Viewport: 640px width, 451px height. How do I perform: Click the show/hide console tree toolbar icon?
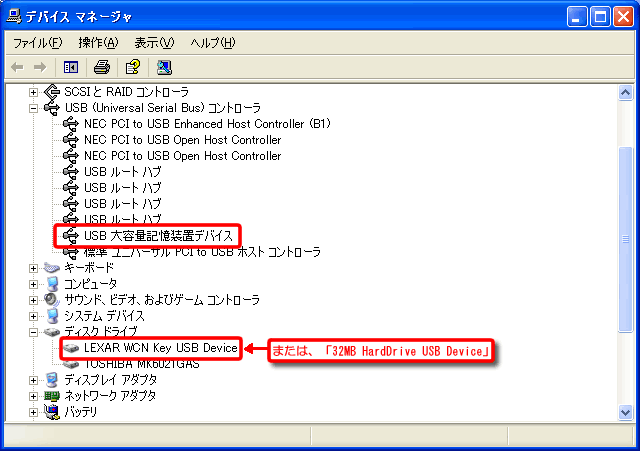tap(71, 67)
